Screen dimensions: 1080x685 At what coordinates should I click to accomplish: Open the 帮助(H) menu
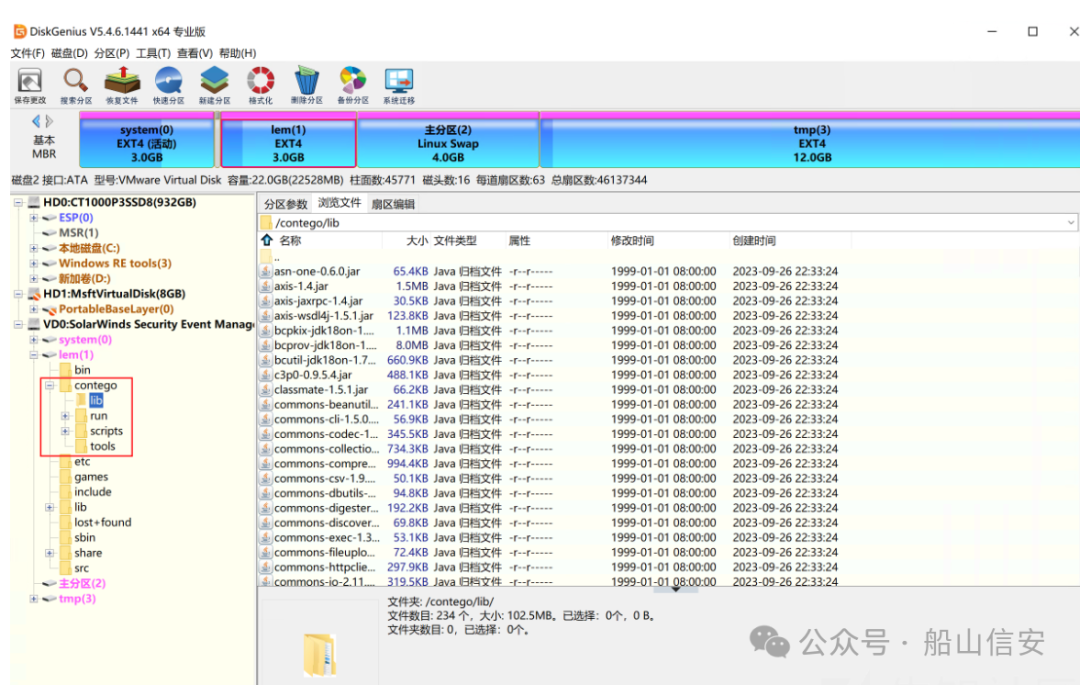(237, 53)
